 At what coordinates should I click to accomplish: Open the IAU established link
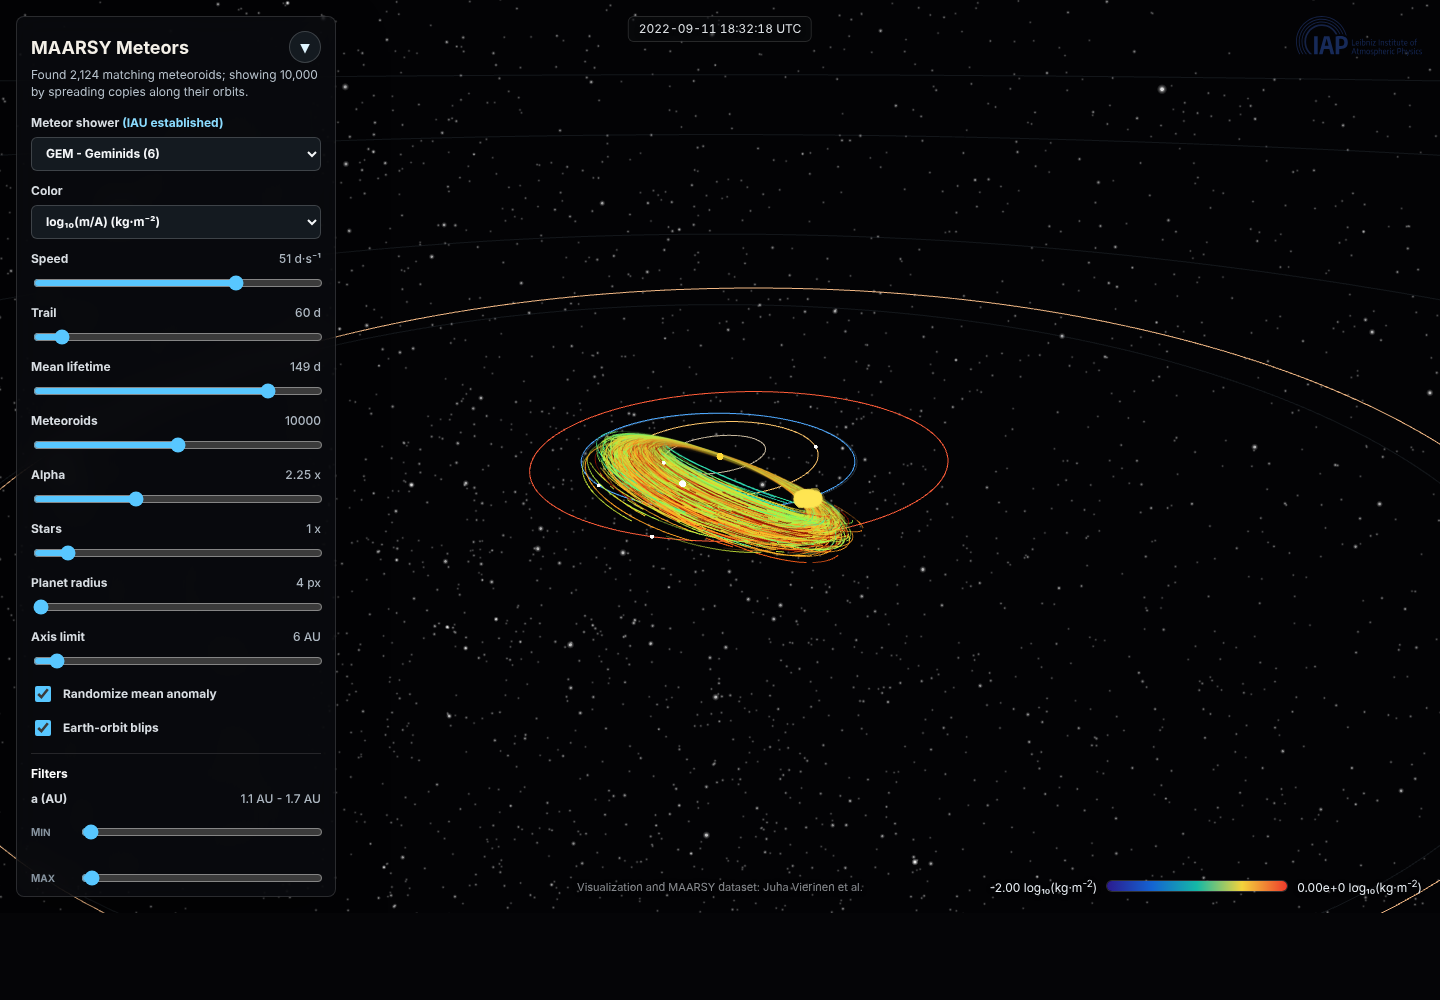[x=173, y=123]
